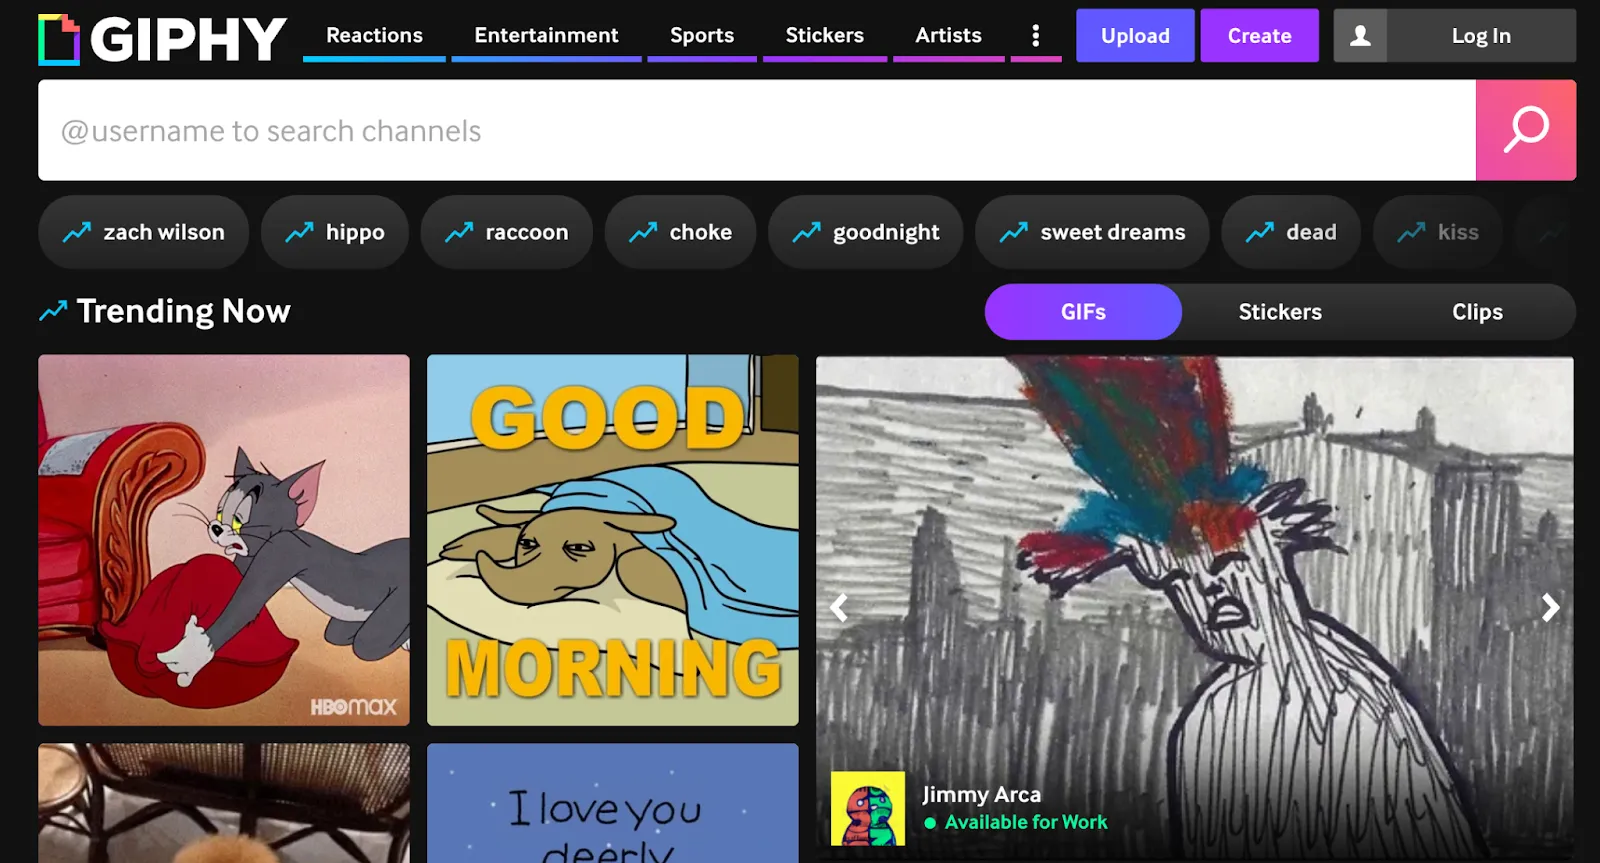This screenshot has width=1600, height=863.
Task: Select the trending tag goodnight
Action: [x=866, y=232]
